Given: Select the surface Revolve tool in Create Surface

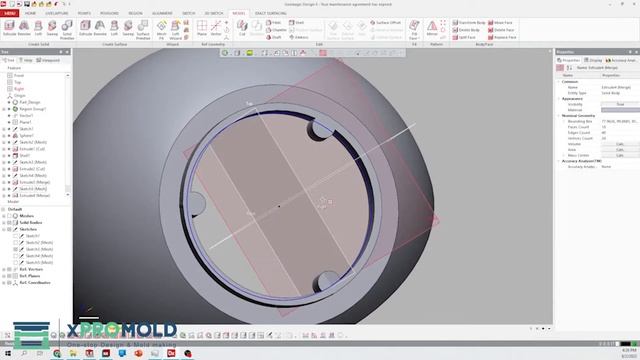Looking at the screenshot, I should click(x=100, y=29).
